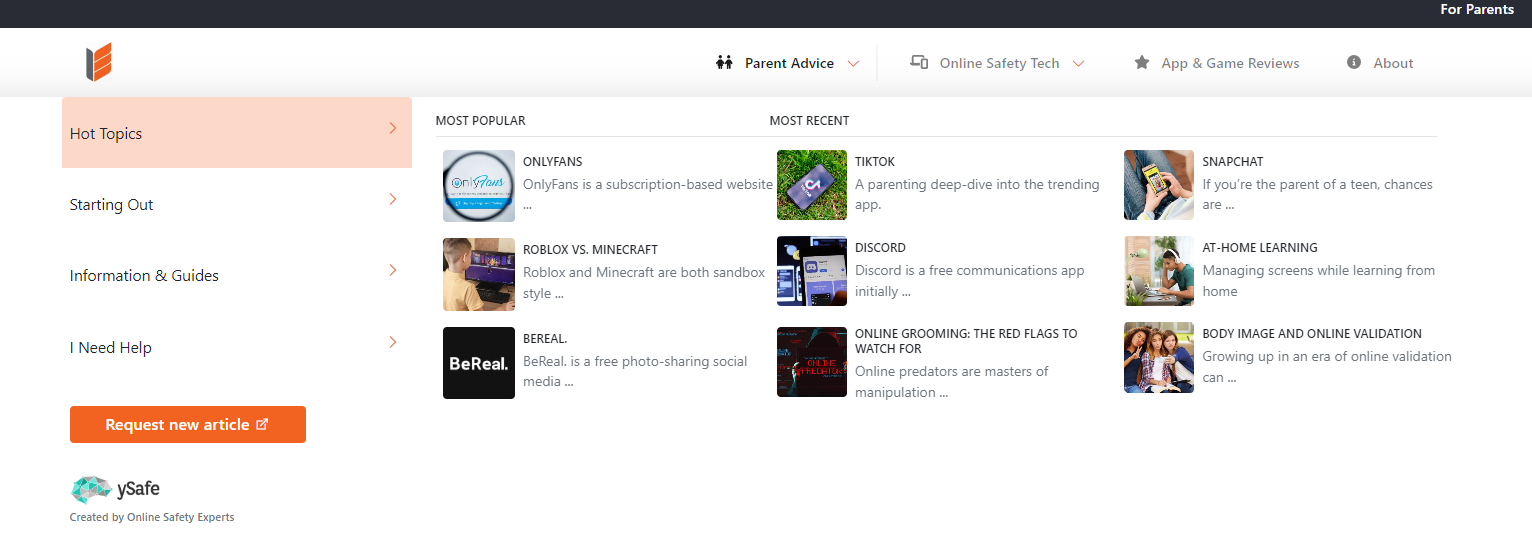Screen dimensions: 1532x544
Task: Expand the Hot Topics arrow
Action: pos(393,128)
